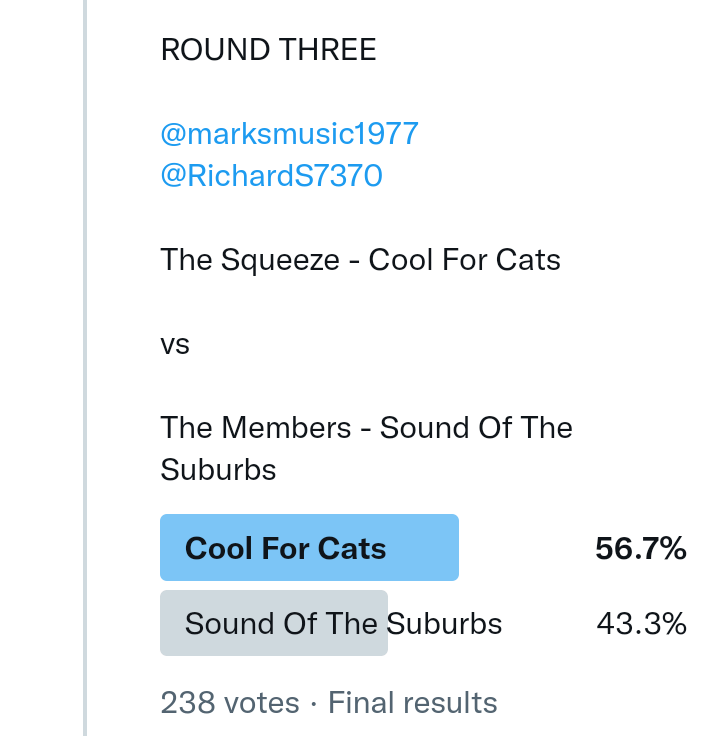Select the gray Sound Of The Suburbs poll bar
This screenshot has height=736, width=720.
(273, 623)
